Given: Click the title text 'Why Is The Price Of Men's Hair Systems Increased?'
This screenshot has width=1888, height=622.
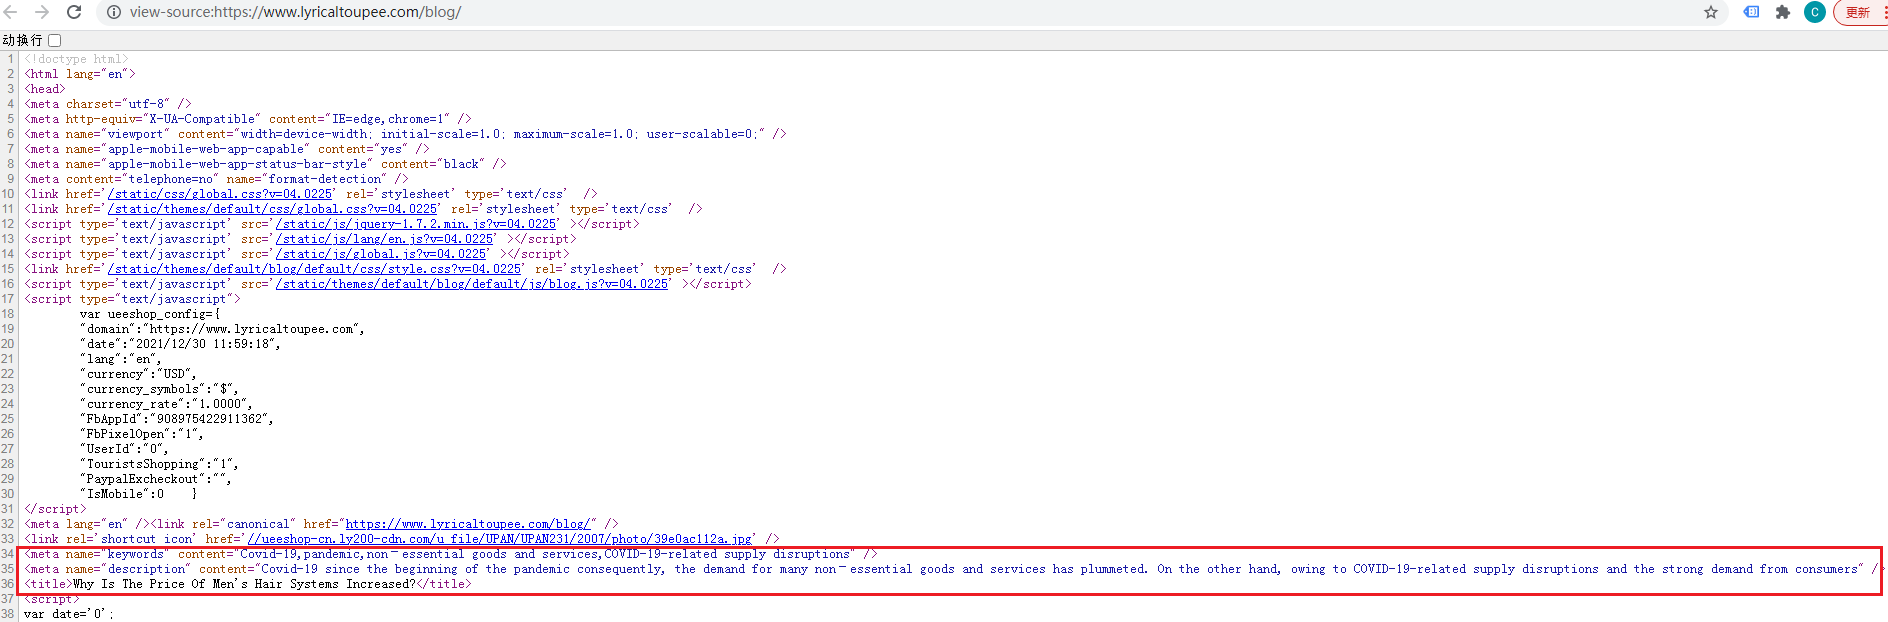Looking at the screenshot, I should click(243, 584).
